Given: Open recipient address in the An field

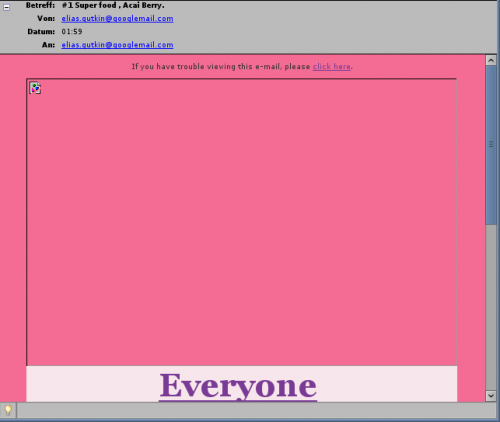Looking at the screenshot, I should pos(117,45).
